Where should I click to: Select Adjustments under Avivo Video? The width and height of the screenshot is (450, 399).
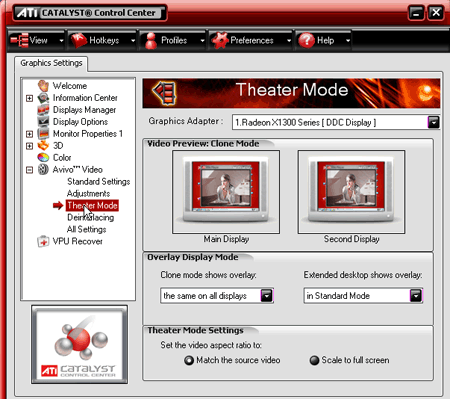(88, 193)
